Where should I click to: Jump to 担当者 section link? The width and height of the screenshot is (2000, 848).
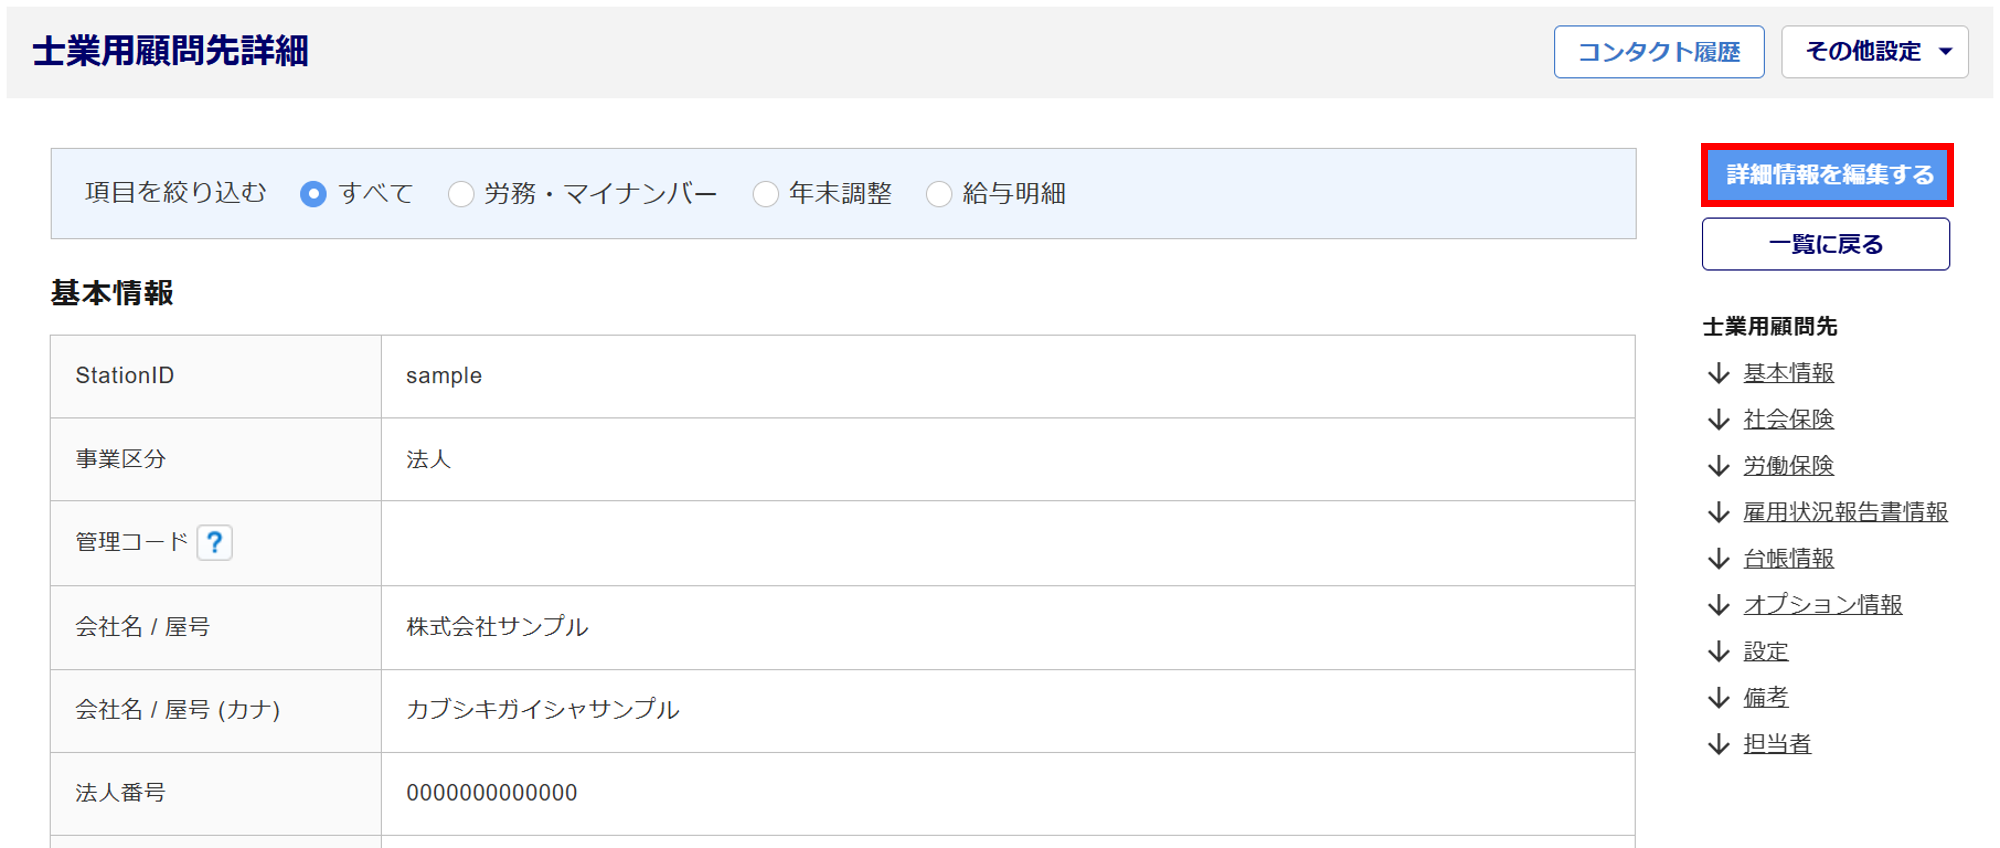[x=1777, y=744]
